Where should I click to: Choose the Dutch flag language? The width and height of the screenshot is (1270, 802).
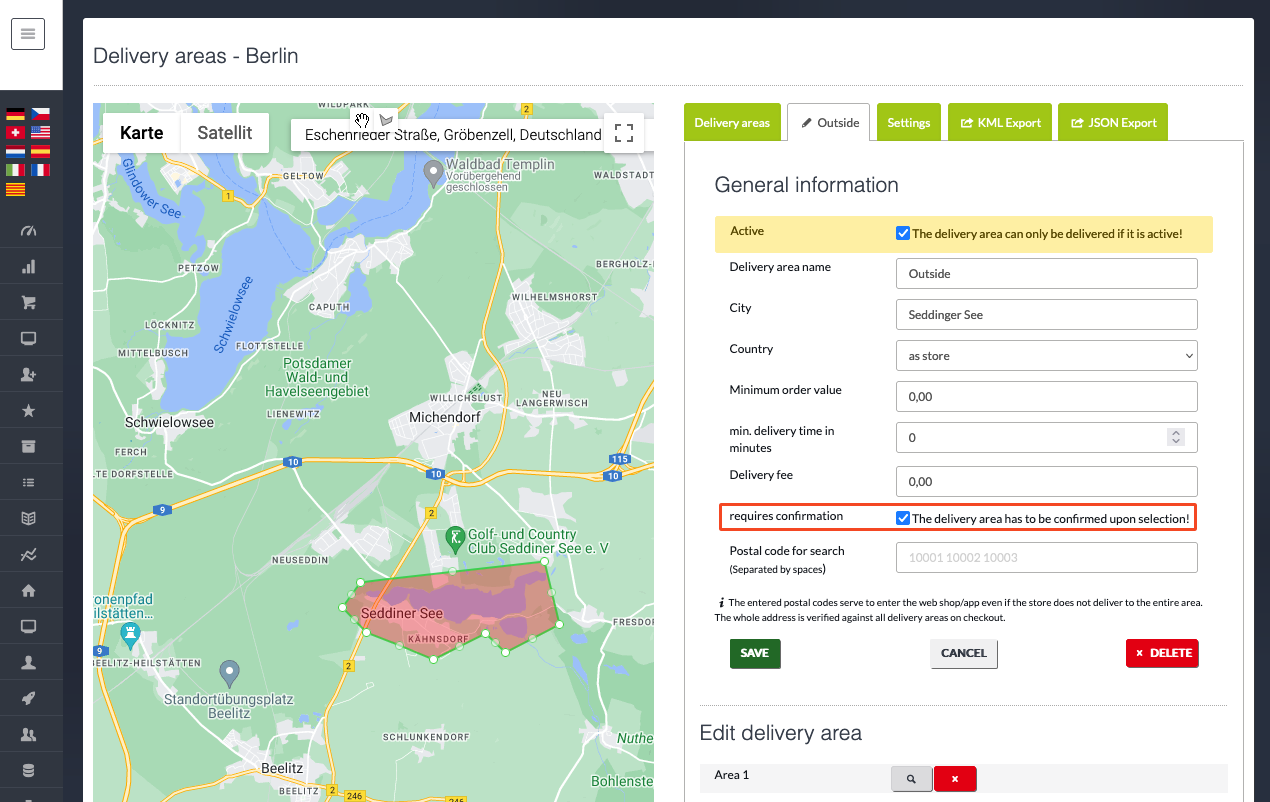[15, 151]
